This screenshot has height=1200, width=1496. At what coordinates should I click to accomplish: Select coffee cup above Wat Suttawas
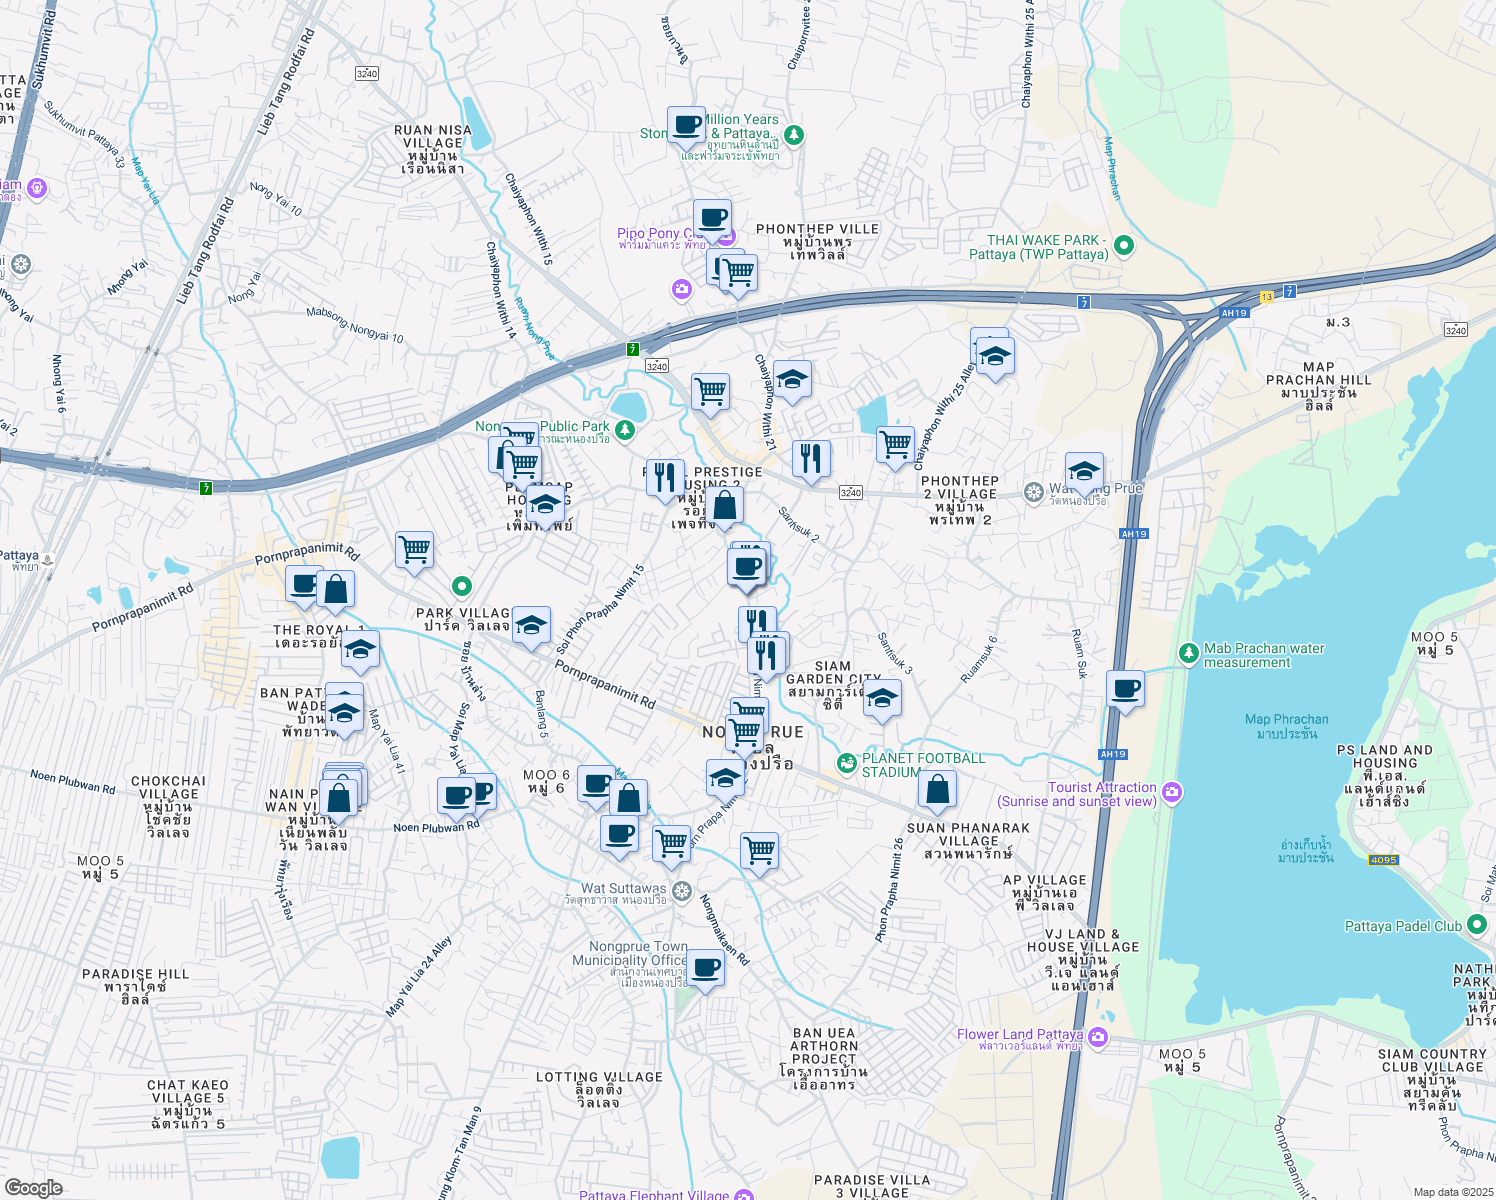click(x=619, y=835)
